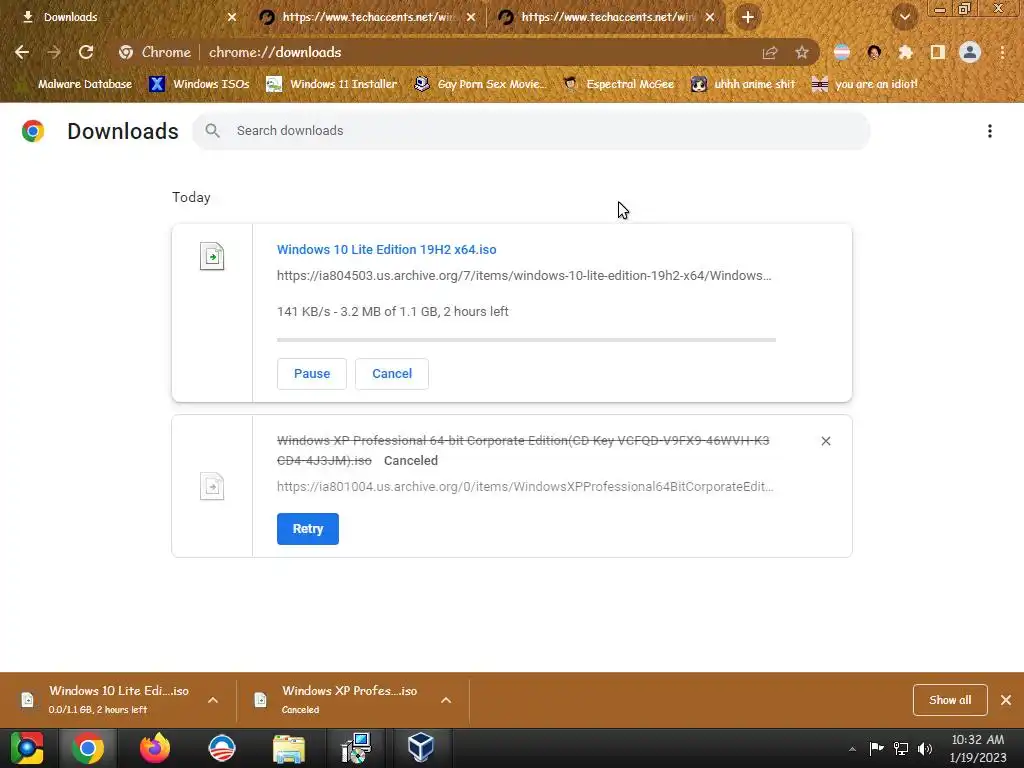1024x768 pixels.
Task: Click the archive.org URL for Windows 10 Lite
Action: click(x=524, y=276)
